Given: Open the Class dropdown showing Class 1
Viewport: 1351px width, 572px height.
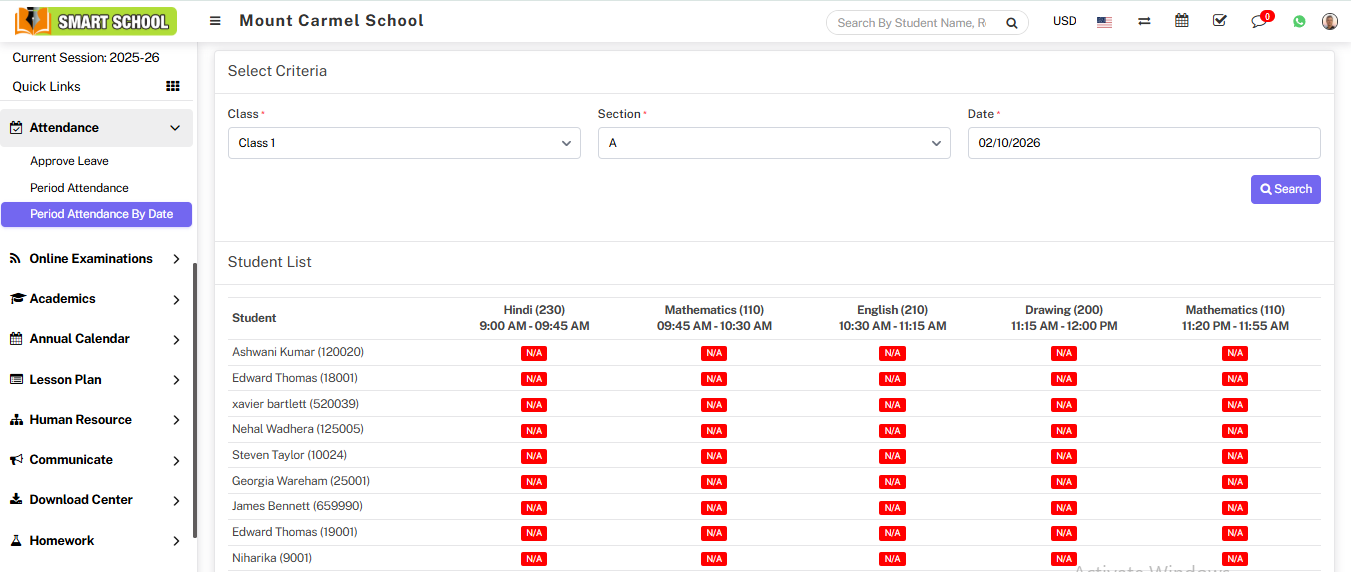Looking at the screenshot, I should tap(404, 143).
